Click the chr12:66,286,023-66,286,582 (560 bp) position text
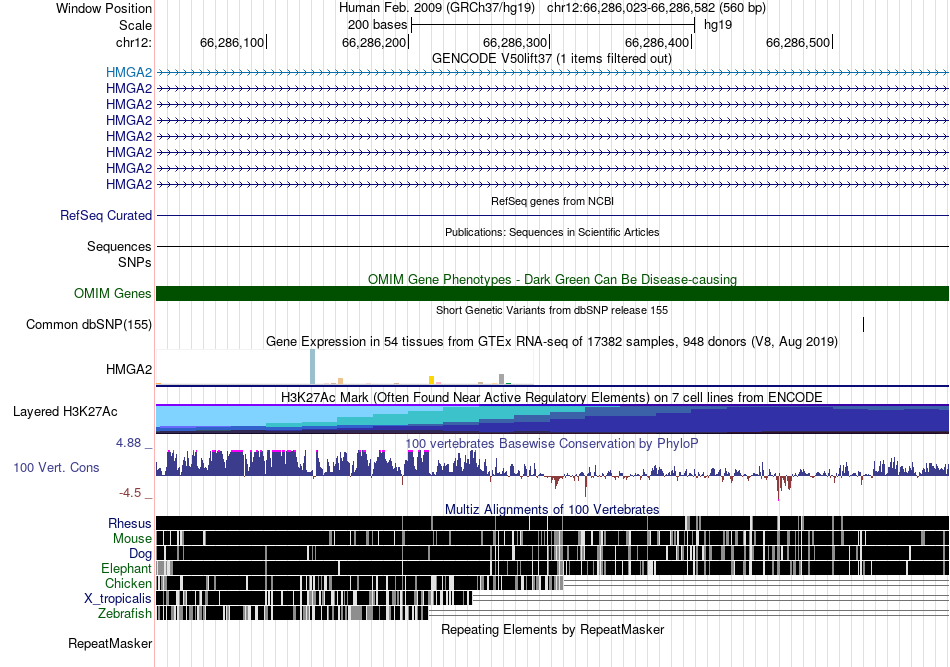The width and height of the screenshot is (950, 667). [656, 8]
